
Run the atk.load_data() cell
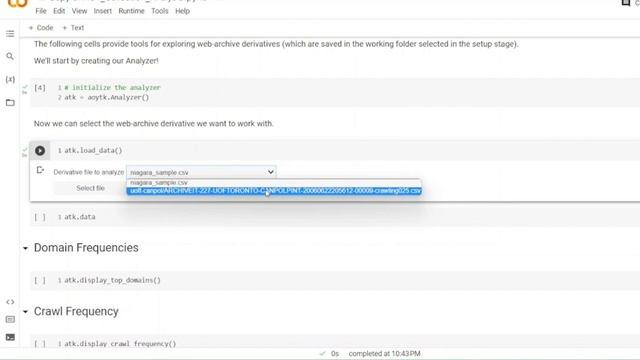(40, 151)
